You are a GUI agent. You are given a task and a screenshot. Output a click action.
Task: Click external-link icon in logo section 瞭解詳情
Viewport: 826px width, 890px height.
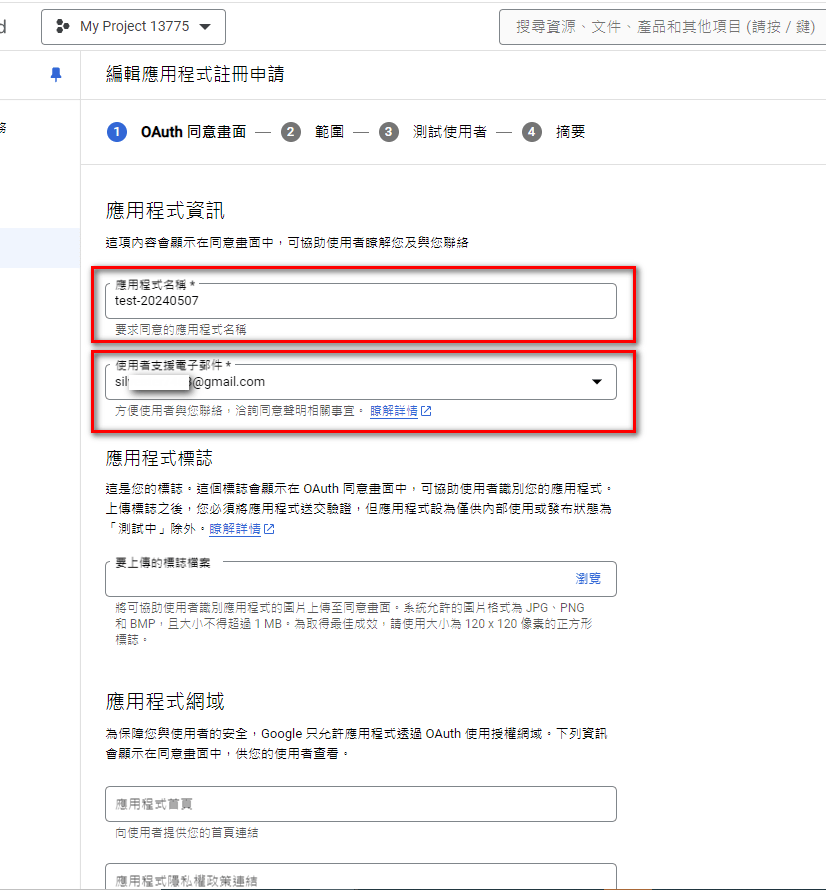pyautogui.click(x=268, y=530)
